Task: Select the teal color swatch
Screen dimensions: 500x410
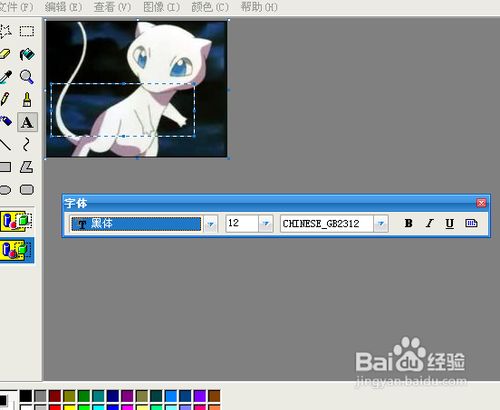Action: [98, 396]
